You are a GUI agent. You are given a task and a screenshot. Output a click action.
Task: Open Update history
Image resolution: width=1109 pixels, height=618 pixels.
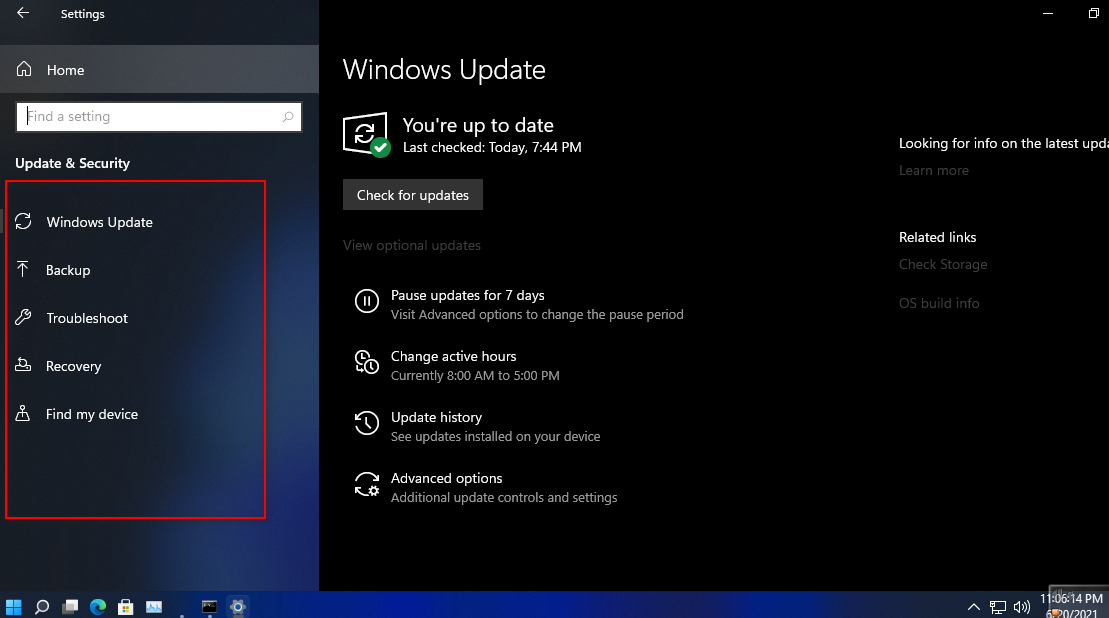point(436,417)
